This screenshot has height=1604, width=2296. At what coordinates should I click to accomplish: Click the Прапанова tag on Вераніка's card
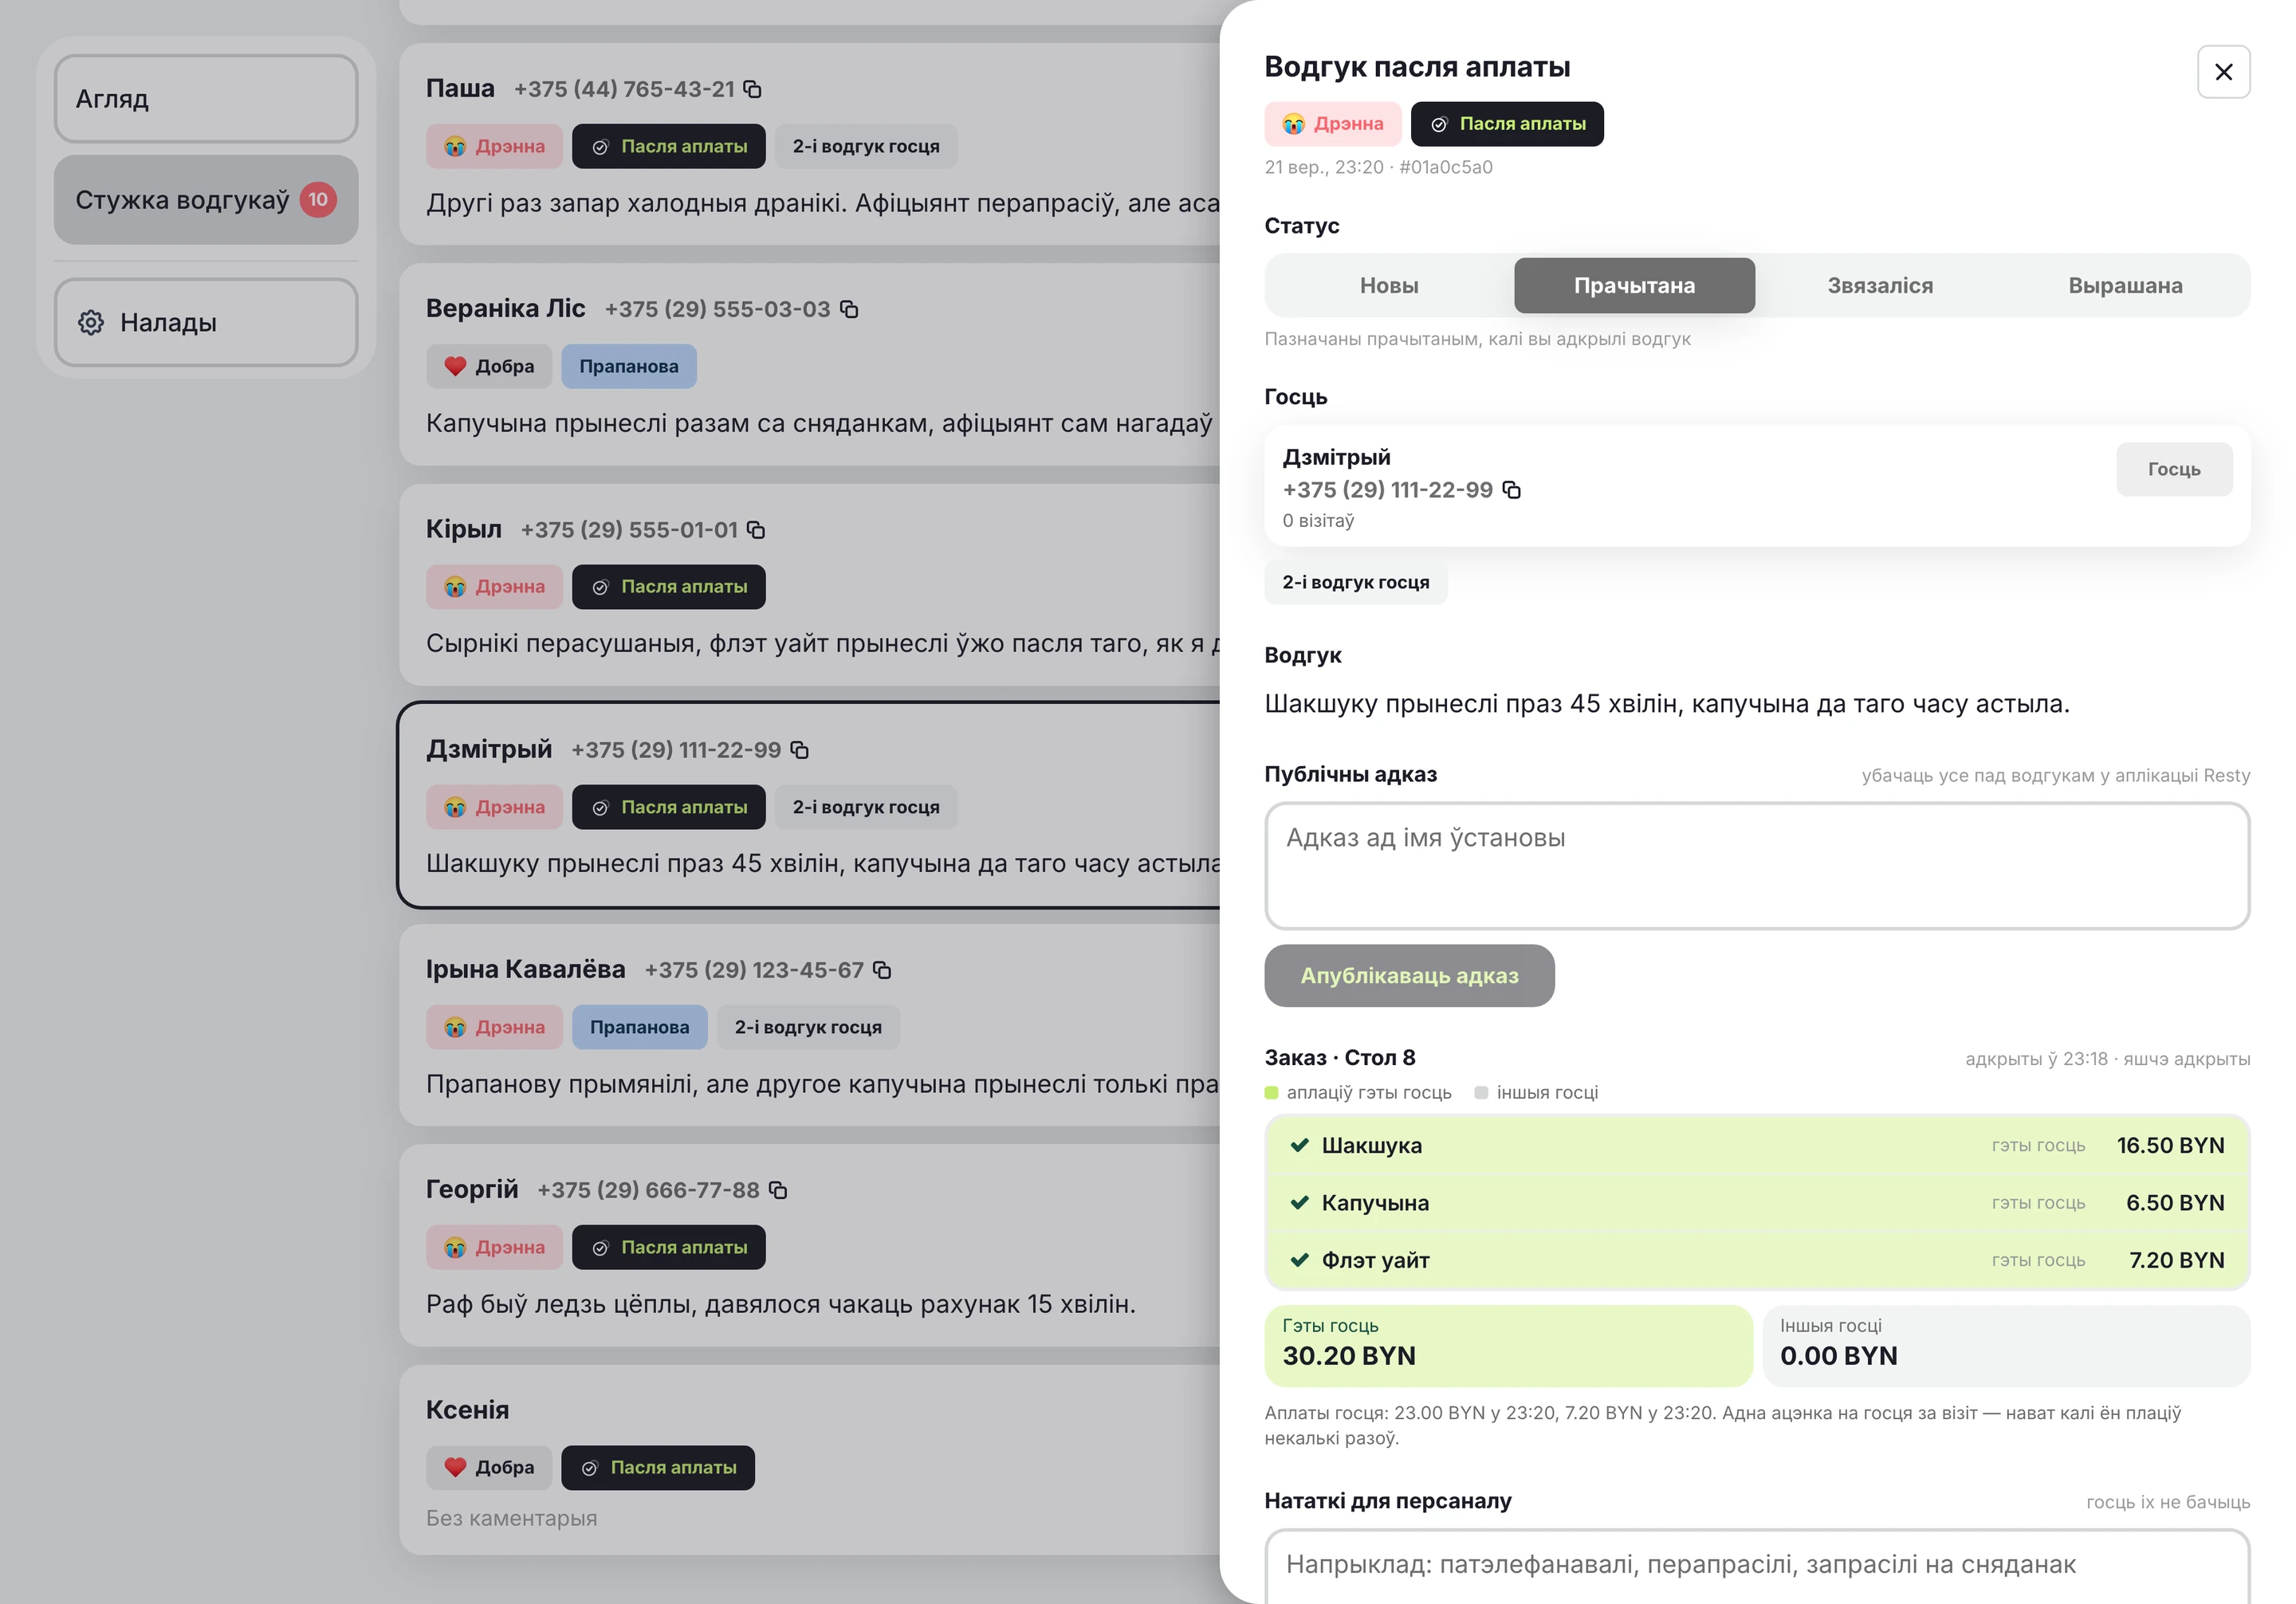click(x=629, y=366)
